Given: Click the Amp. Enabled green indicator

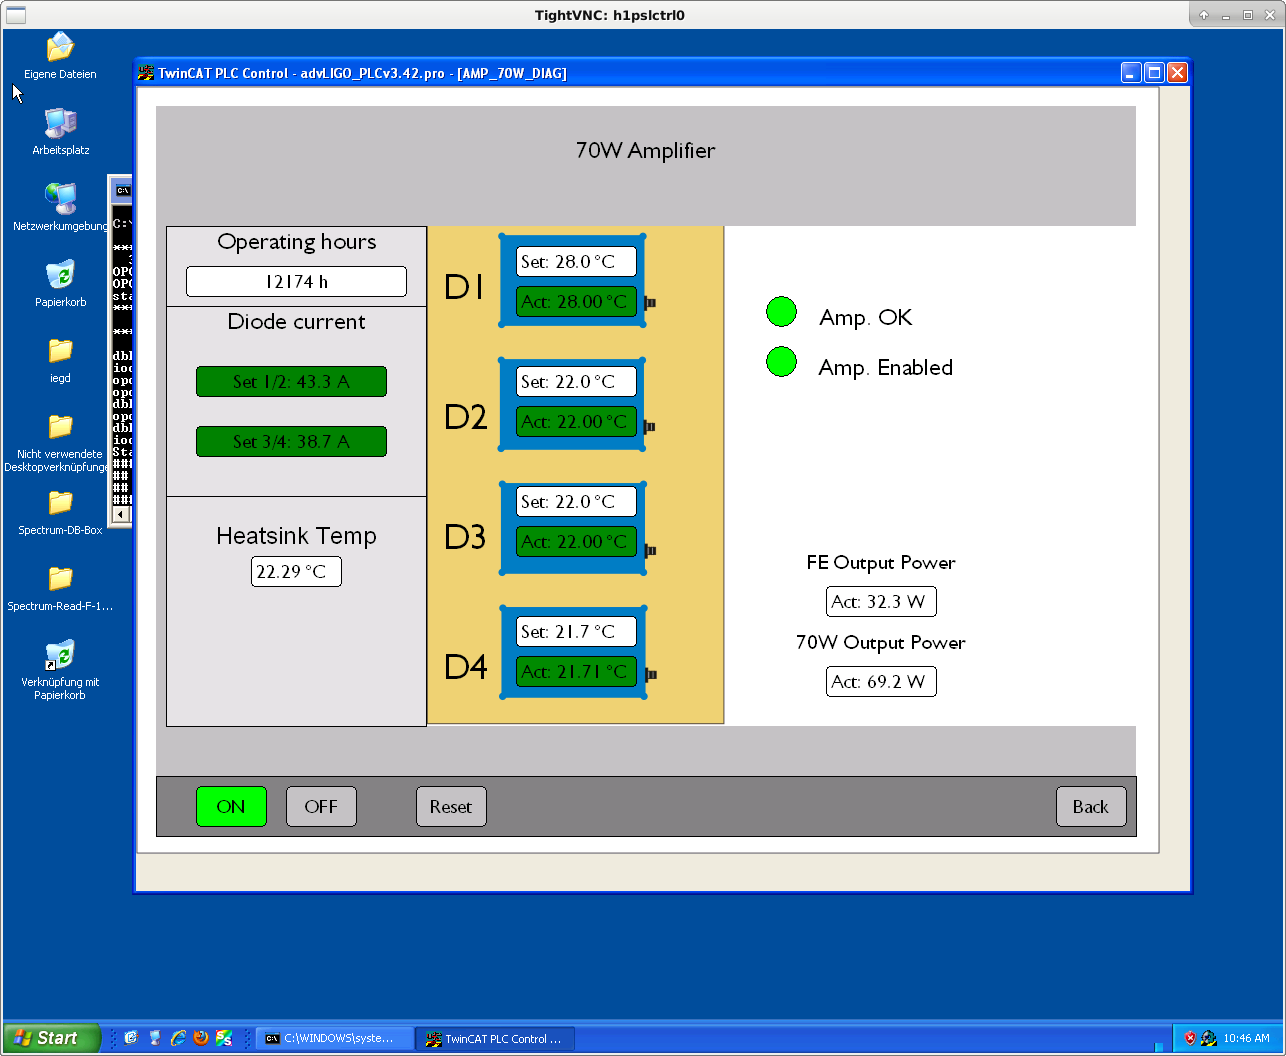Looking at the screenshot, I should point(781,362).
